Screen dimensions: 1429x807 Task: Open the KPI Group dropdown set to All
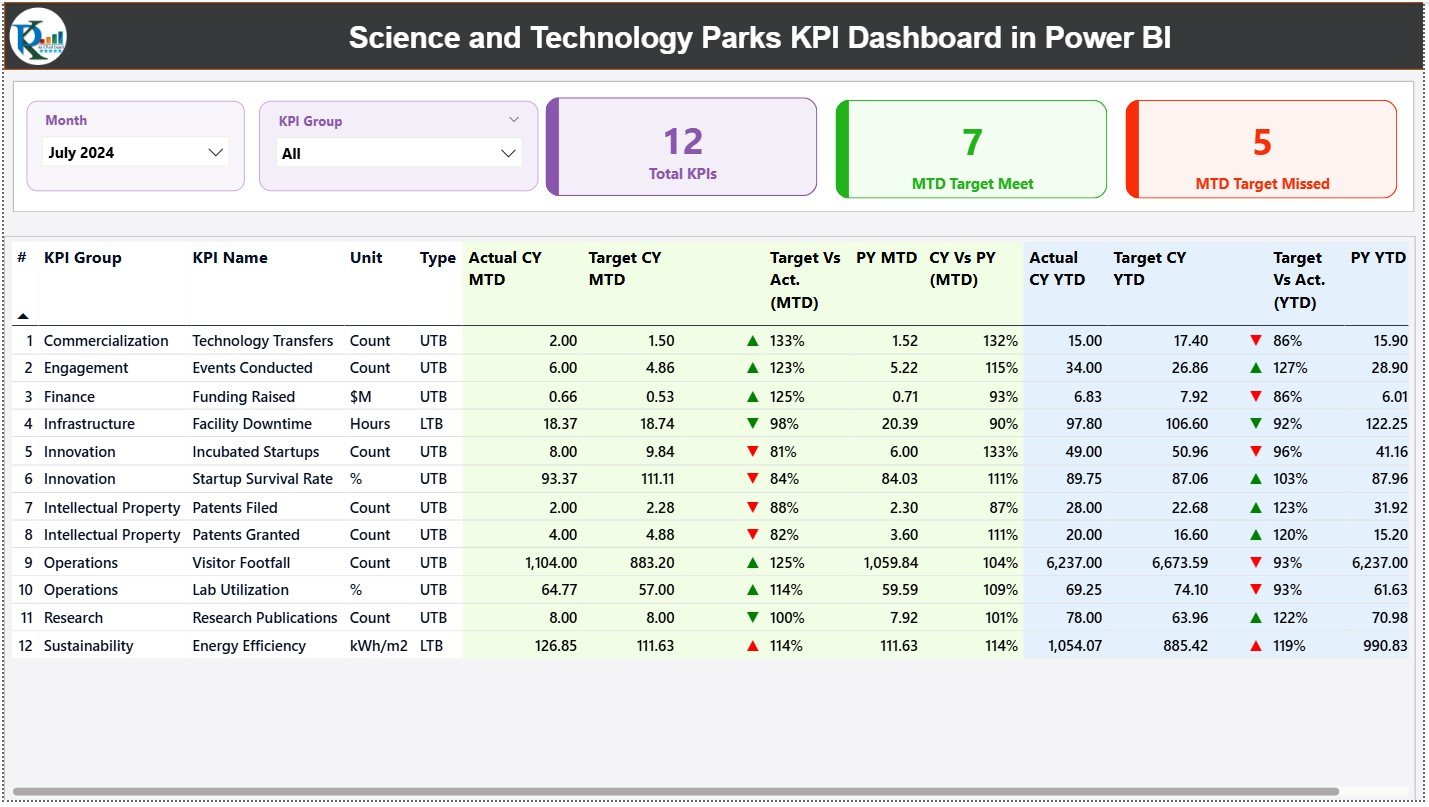pyautogui.click(x=398, y=153)
